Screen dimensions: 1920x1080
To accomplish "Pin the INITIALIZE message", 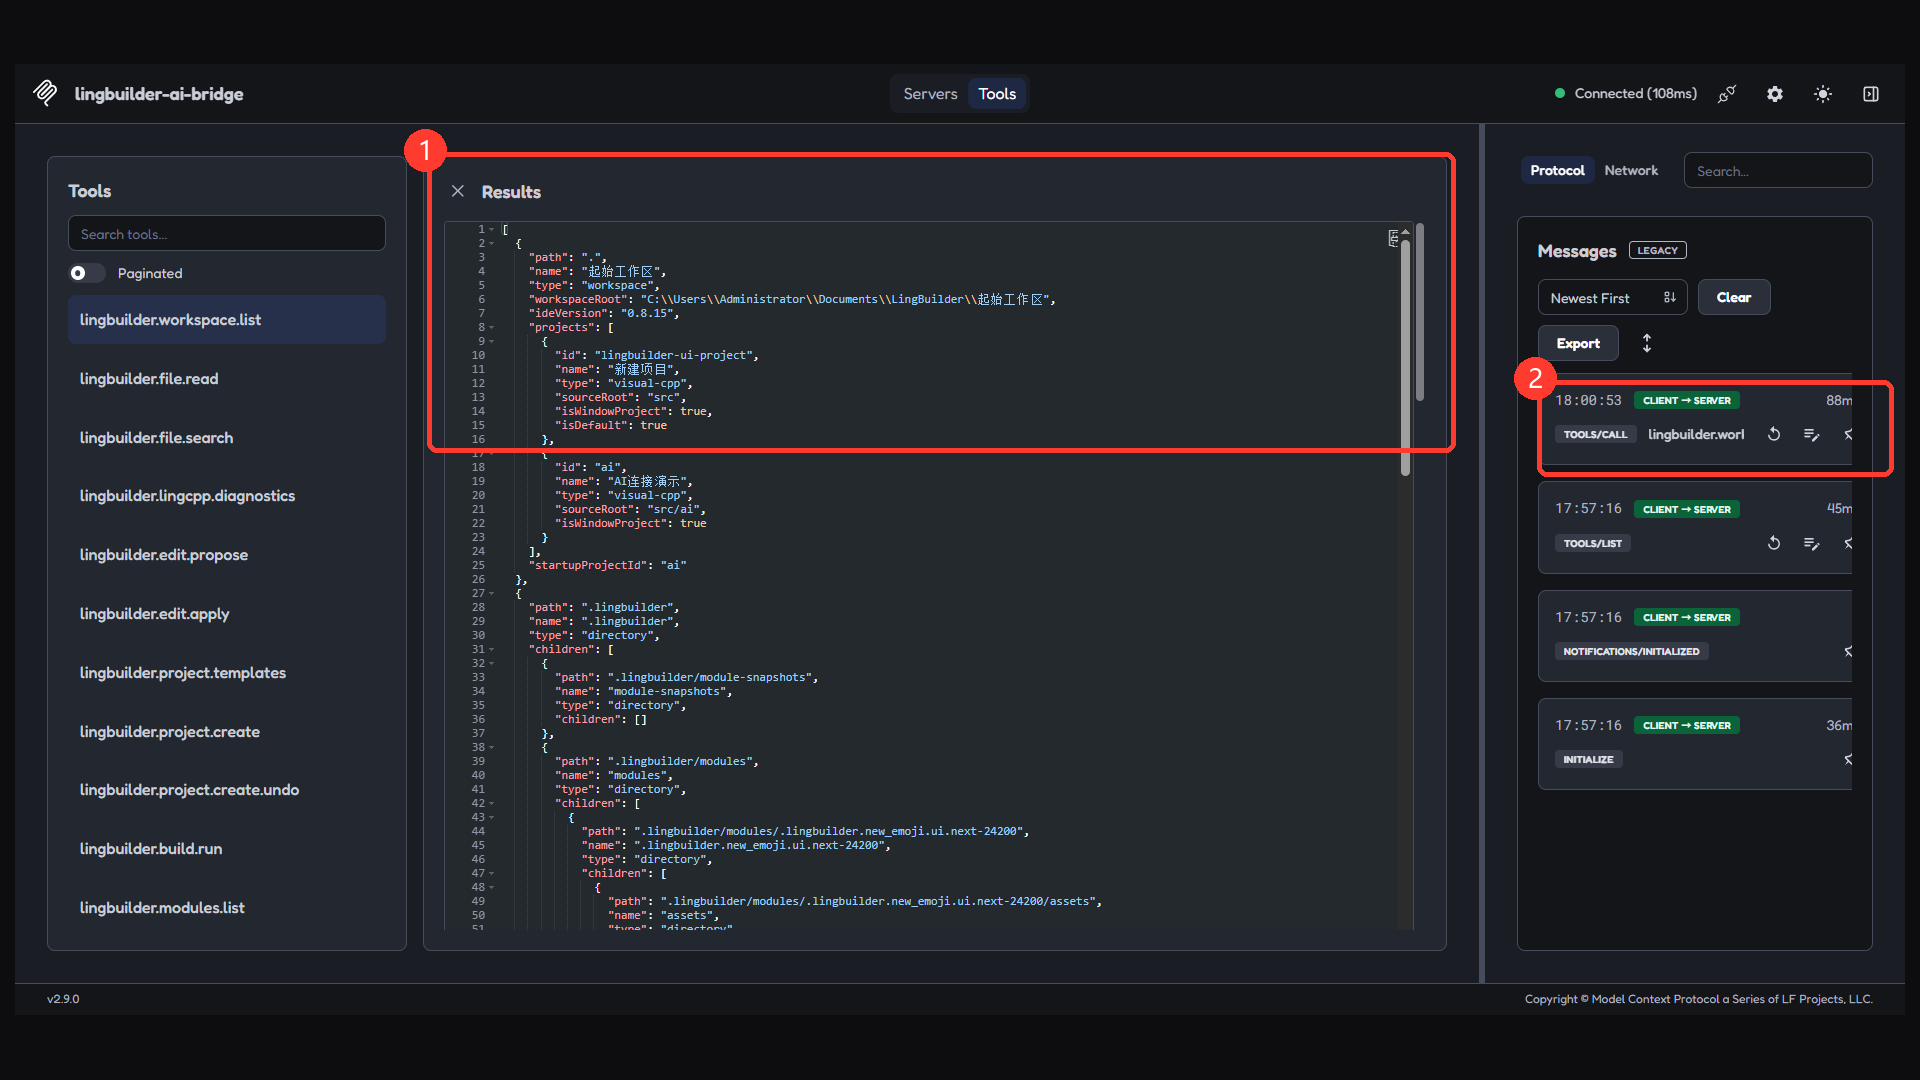I will pos(1847,759).
